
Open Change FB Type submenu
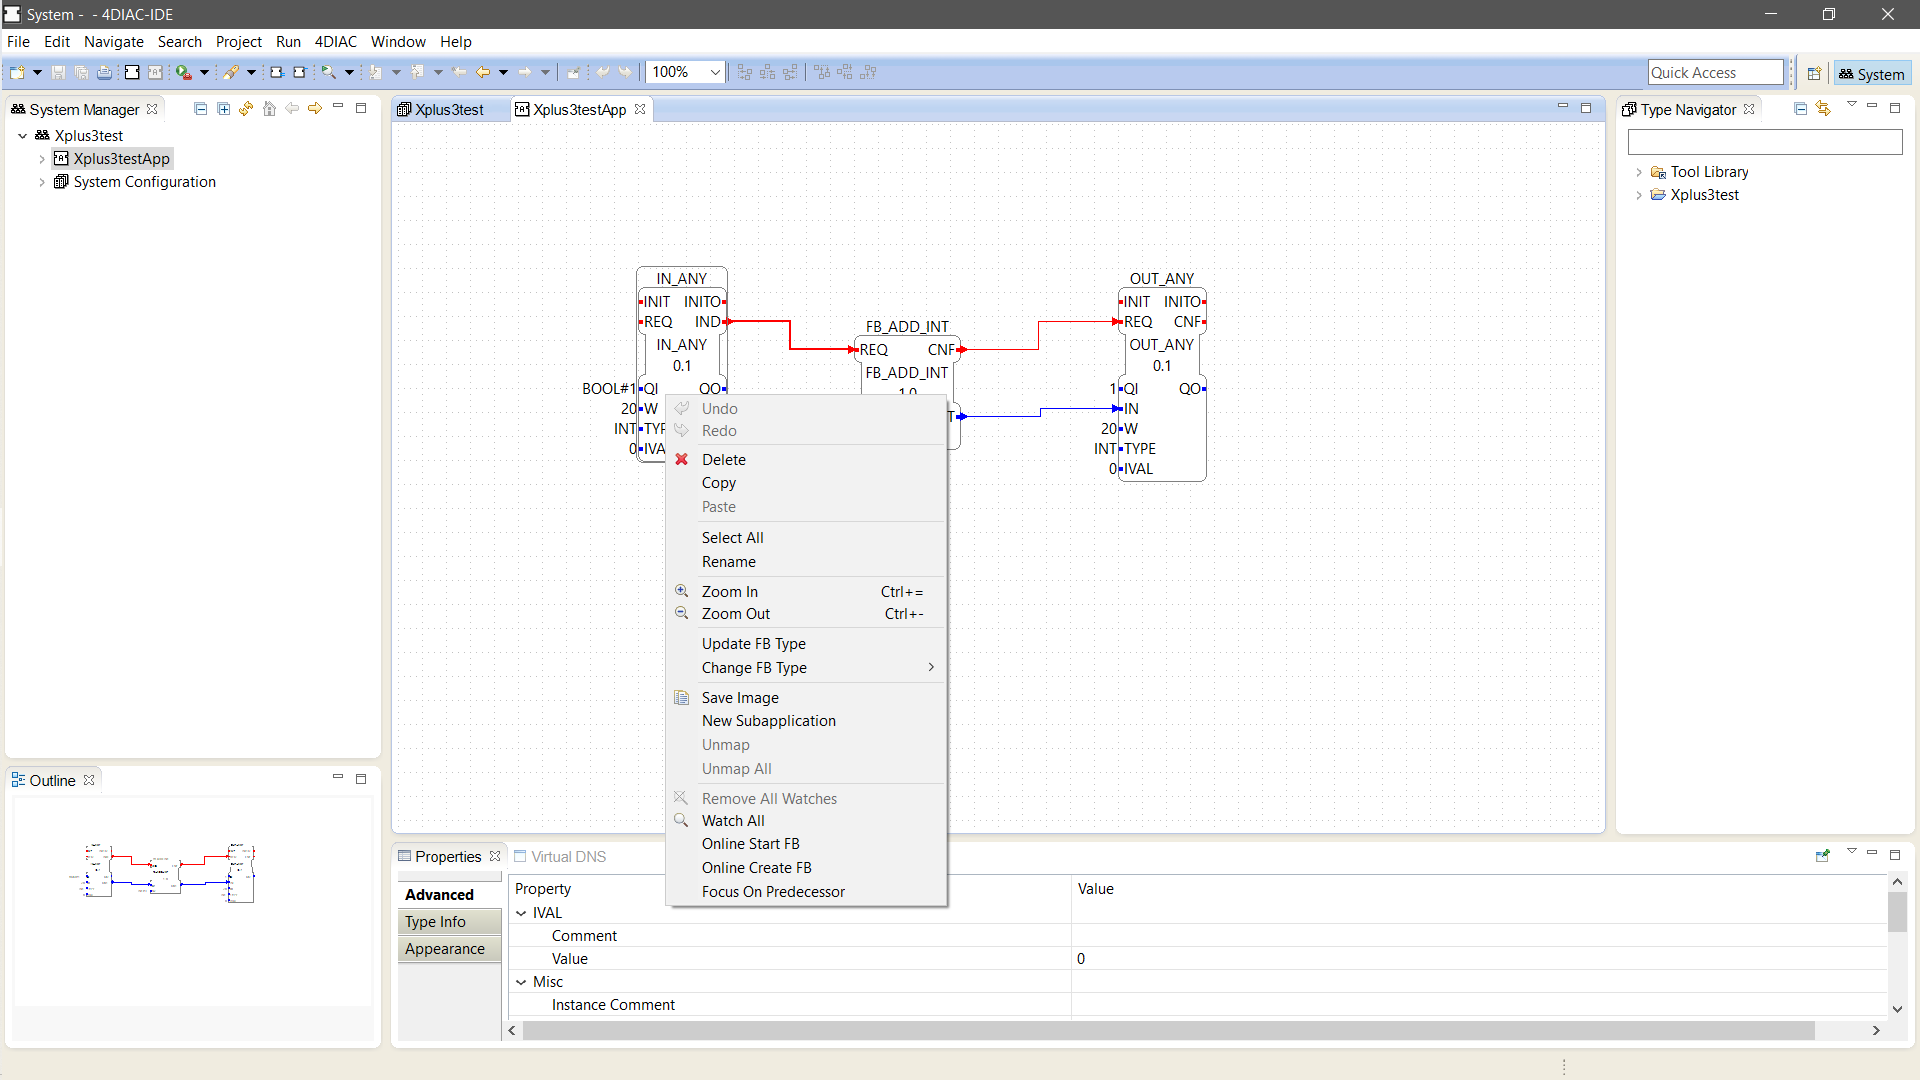coord(807,668)
